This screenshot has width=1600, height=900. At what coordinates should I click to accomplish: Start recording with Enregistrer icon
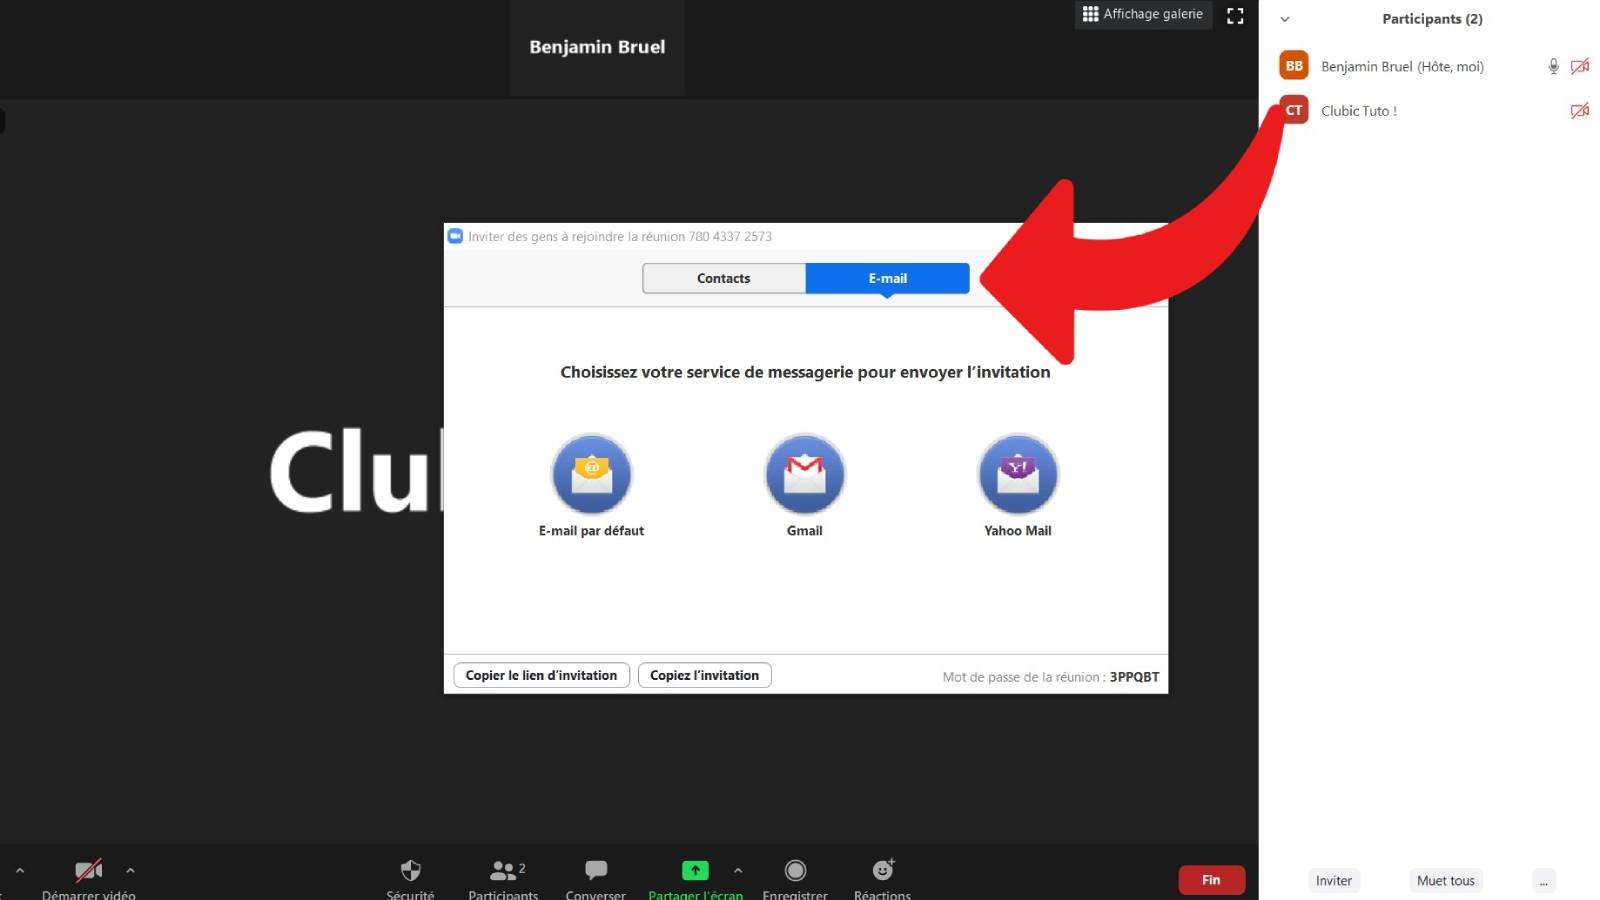(x=795, y=871)
